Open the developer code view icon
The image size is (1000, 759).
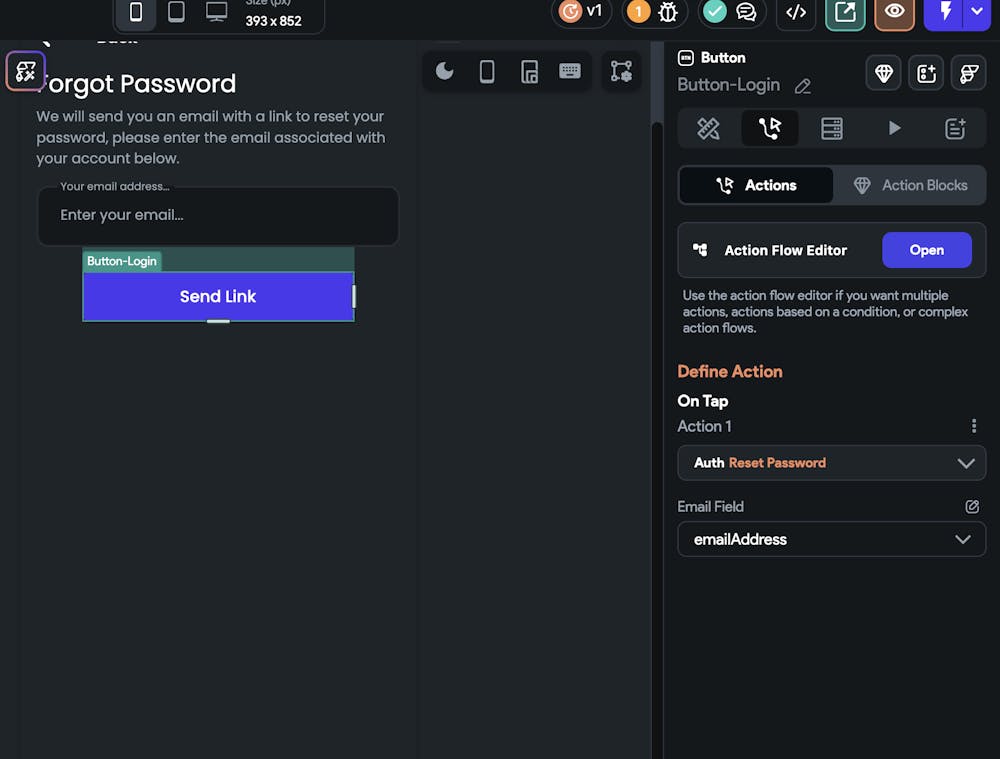(796, 12)
